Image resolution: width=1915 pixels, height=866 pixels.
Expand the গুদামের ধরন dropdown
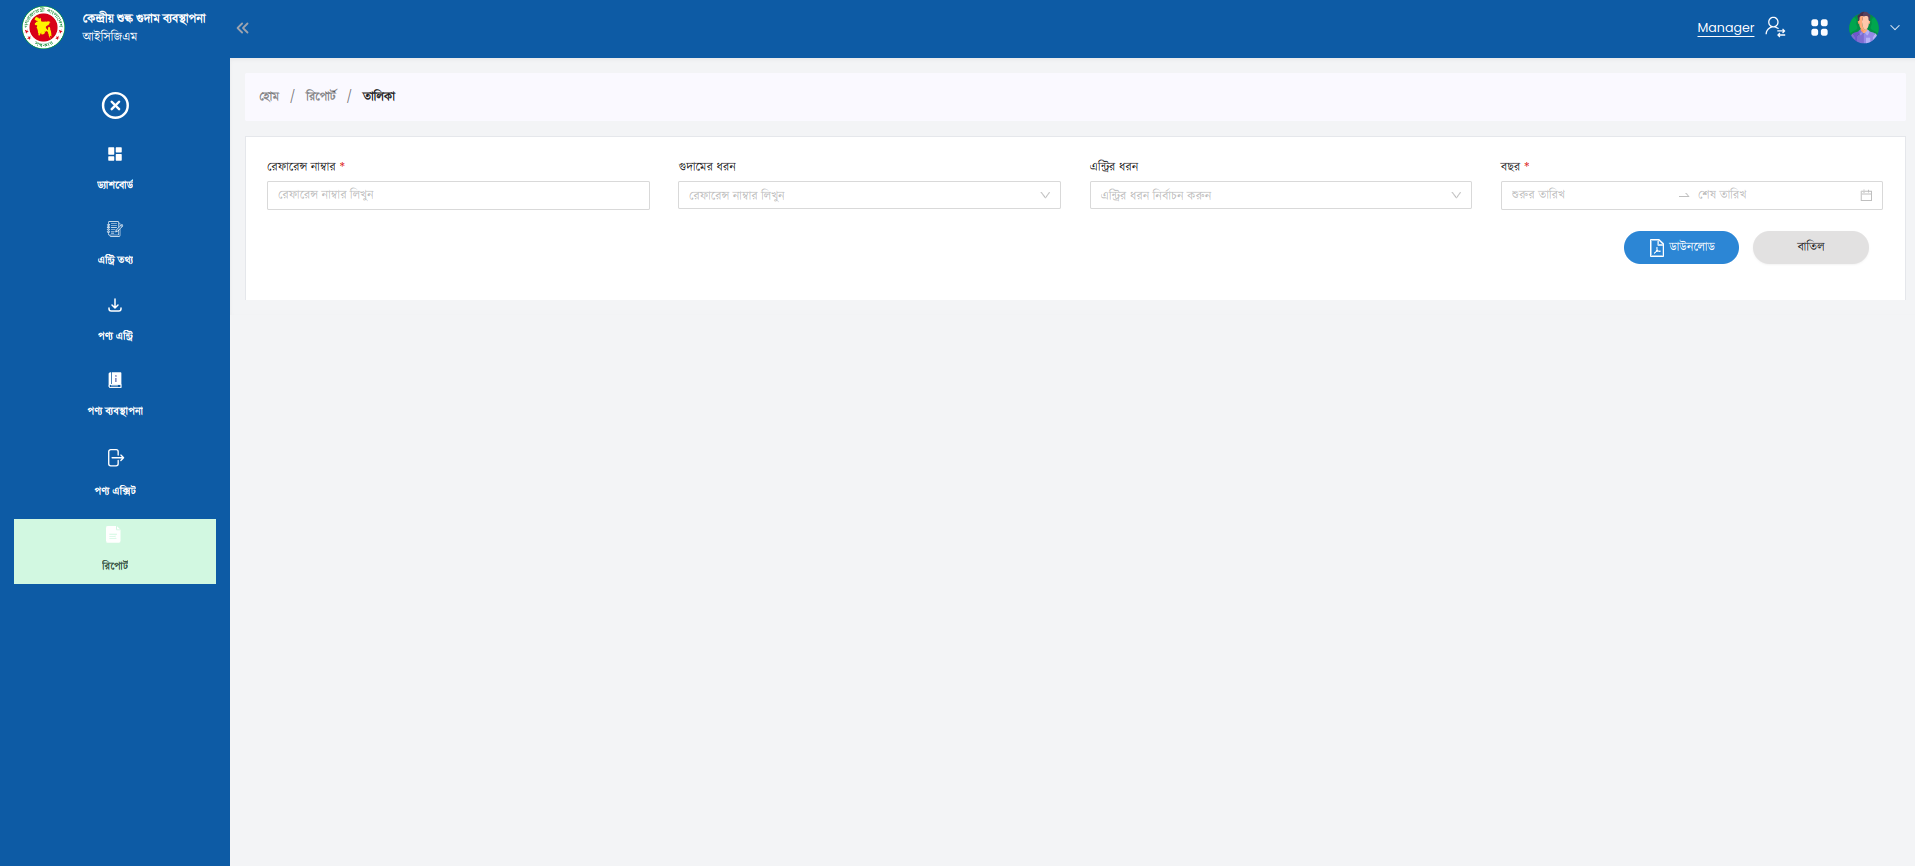pos(1044,195)
